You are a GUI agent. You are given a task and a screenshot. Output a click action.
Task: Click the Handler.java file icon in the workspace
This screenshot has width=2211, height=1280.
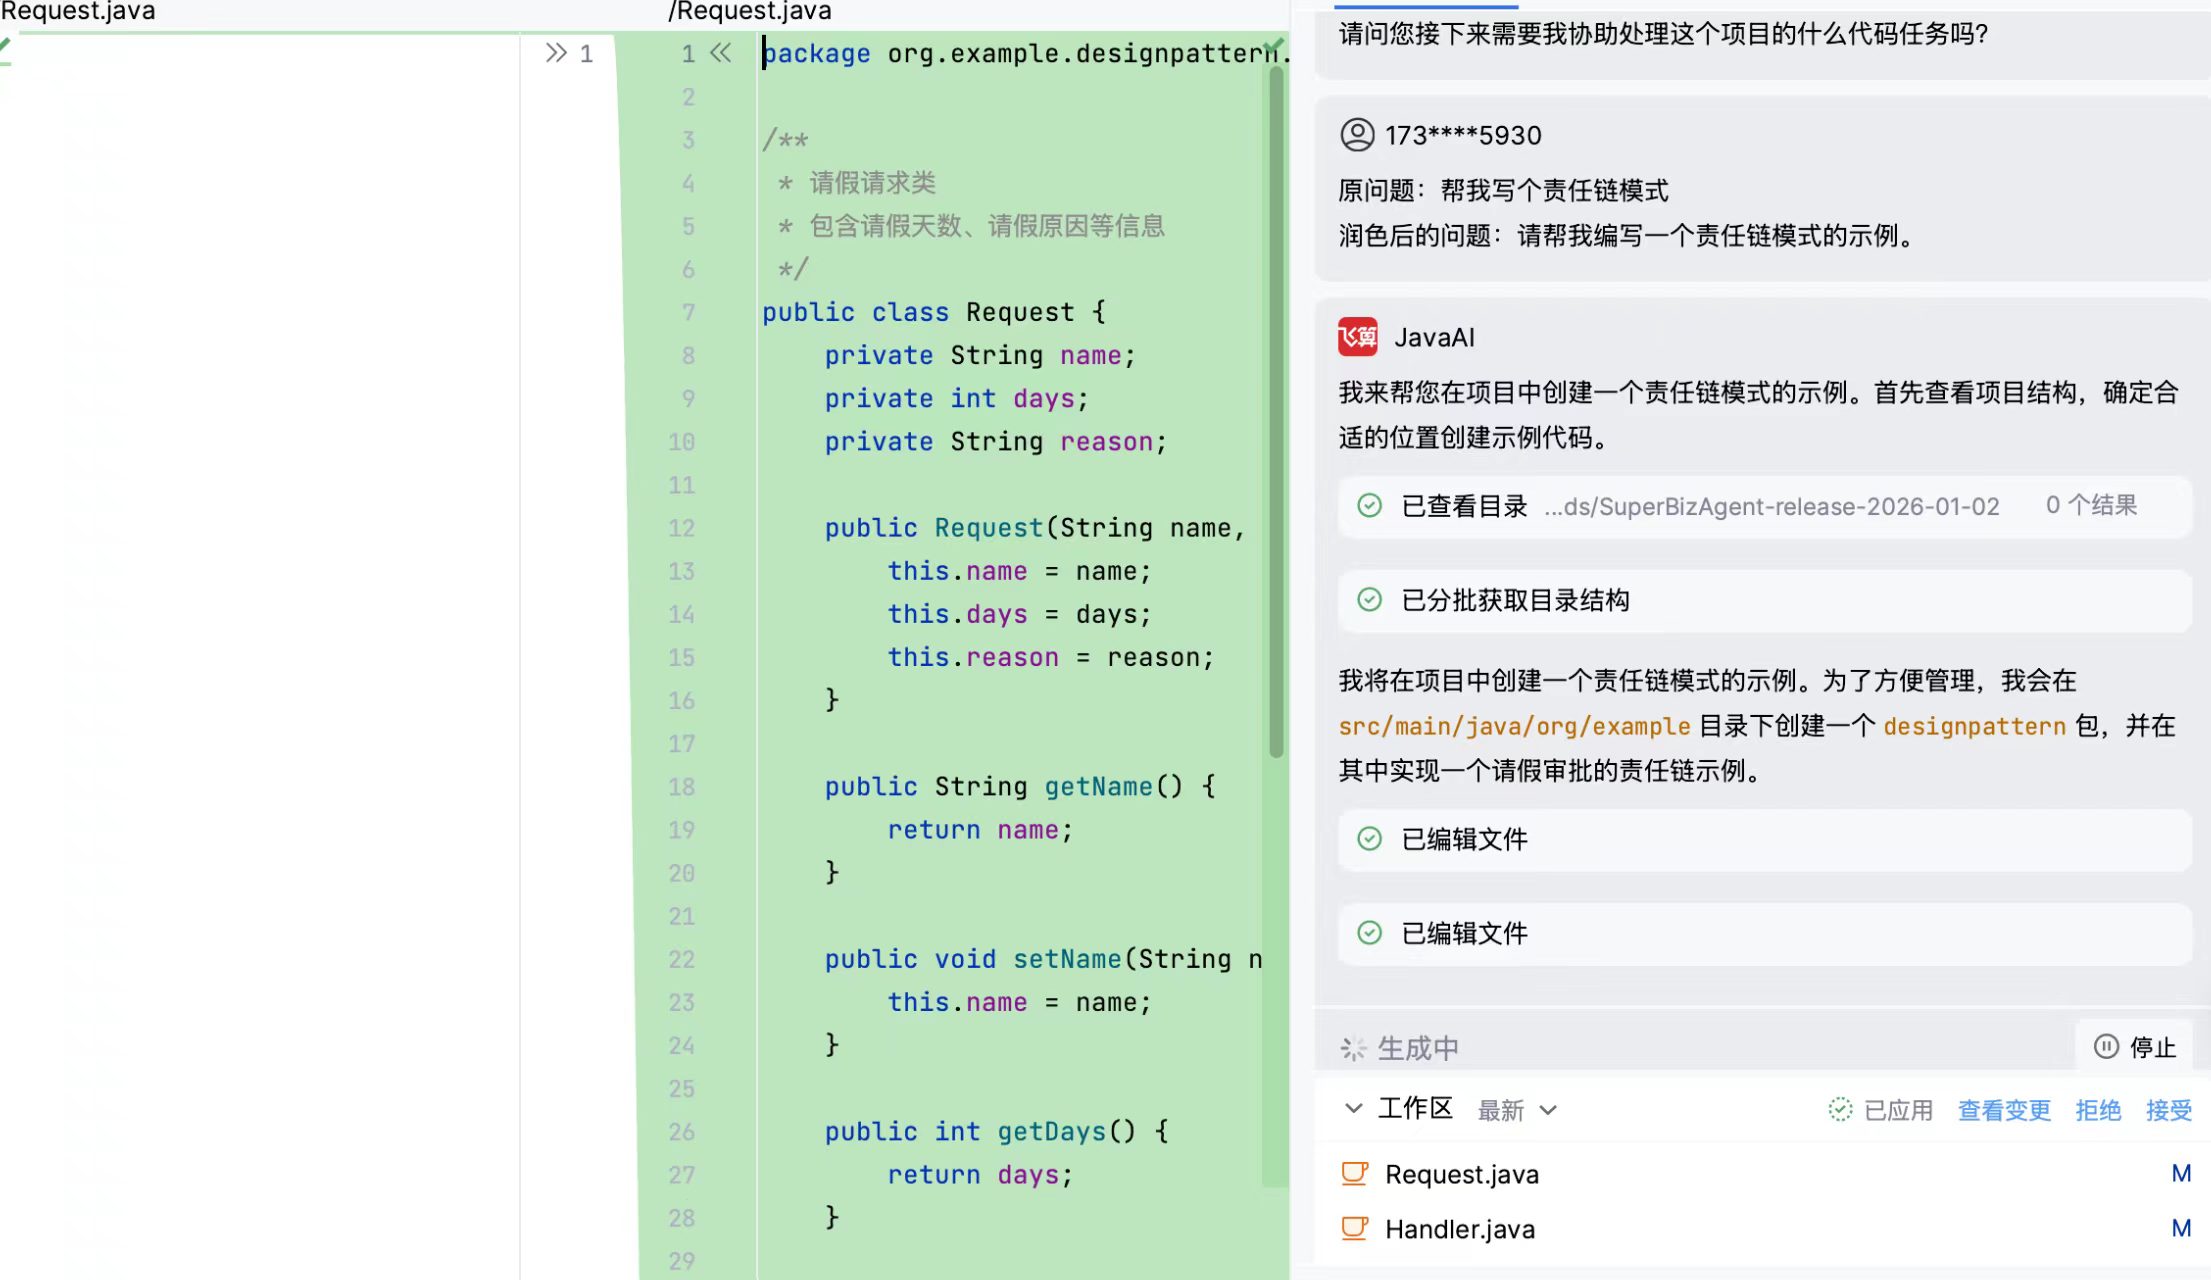coord(1354,1228)
